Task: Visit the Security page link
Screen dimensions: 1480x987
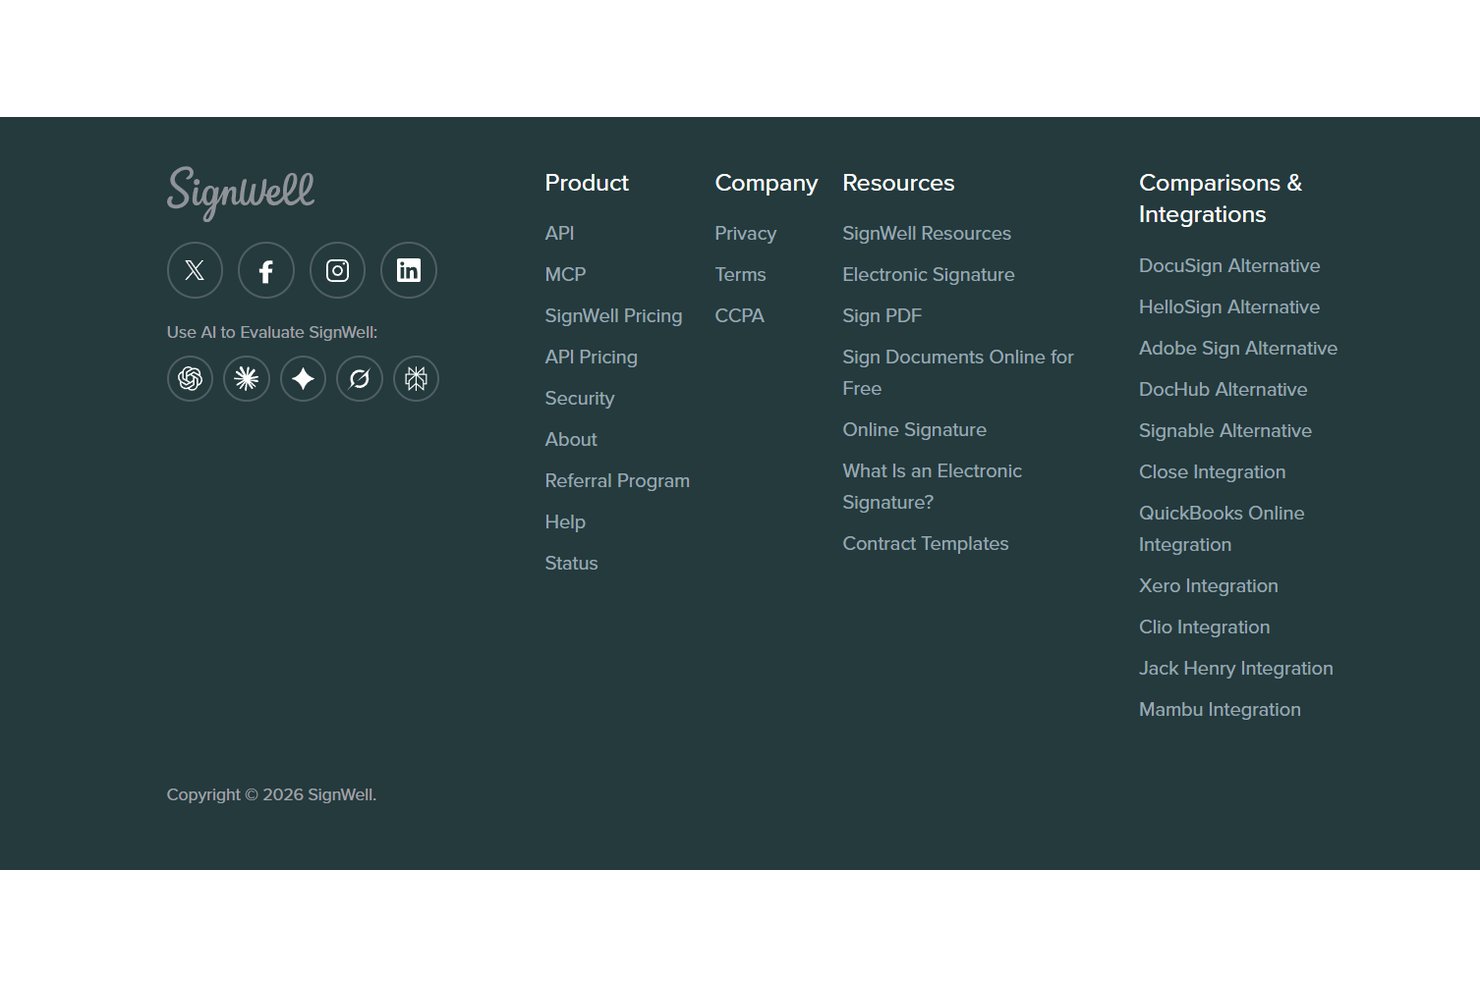Action: pos(580,398)
